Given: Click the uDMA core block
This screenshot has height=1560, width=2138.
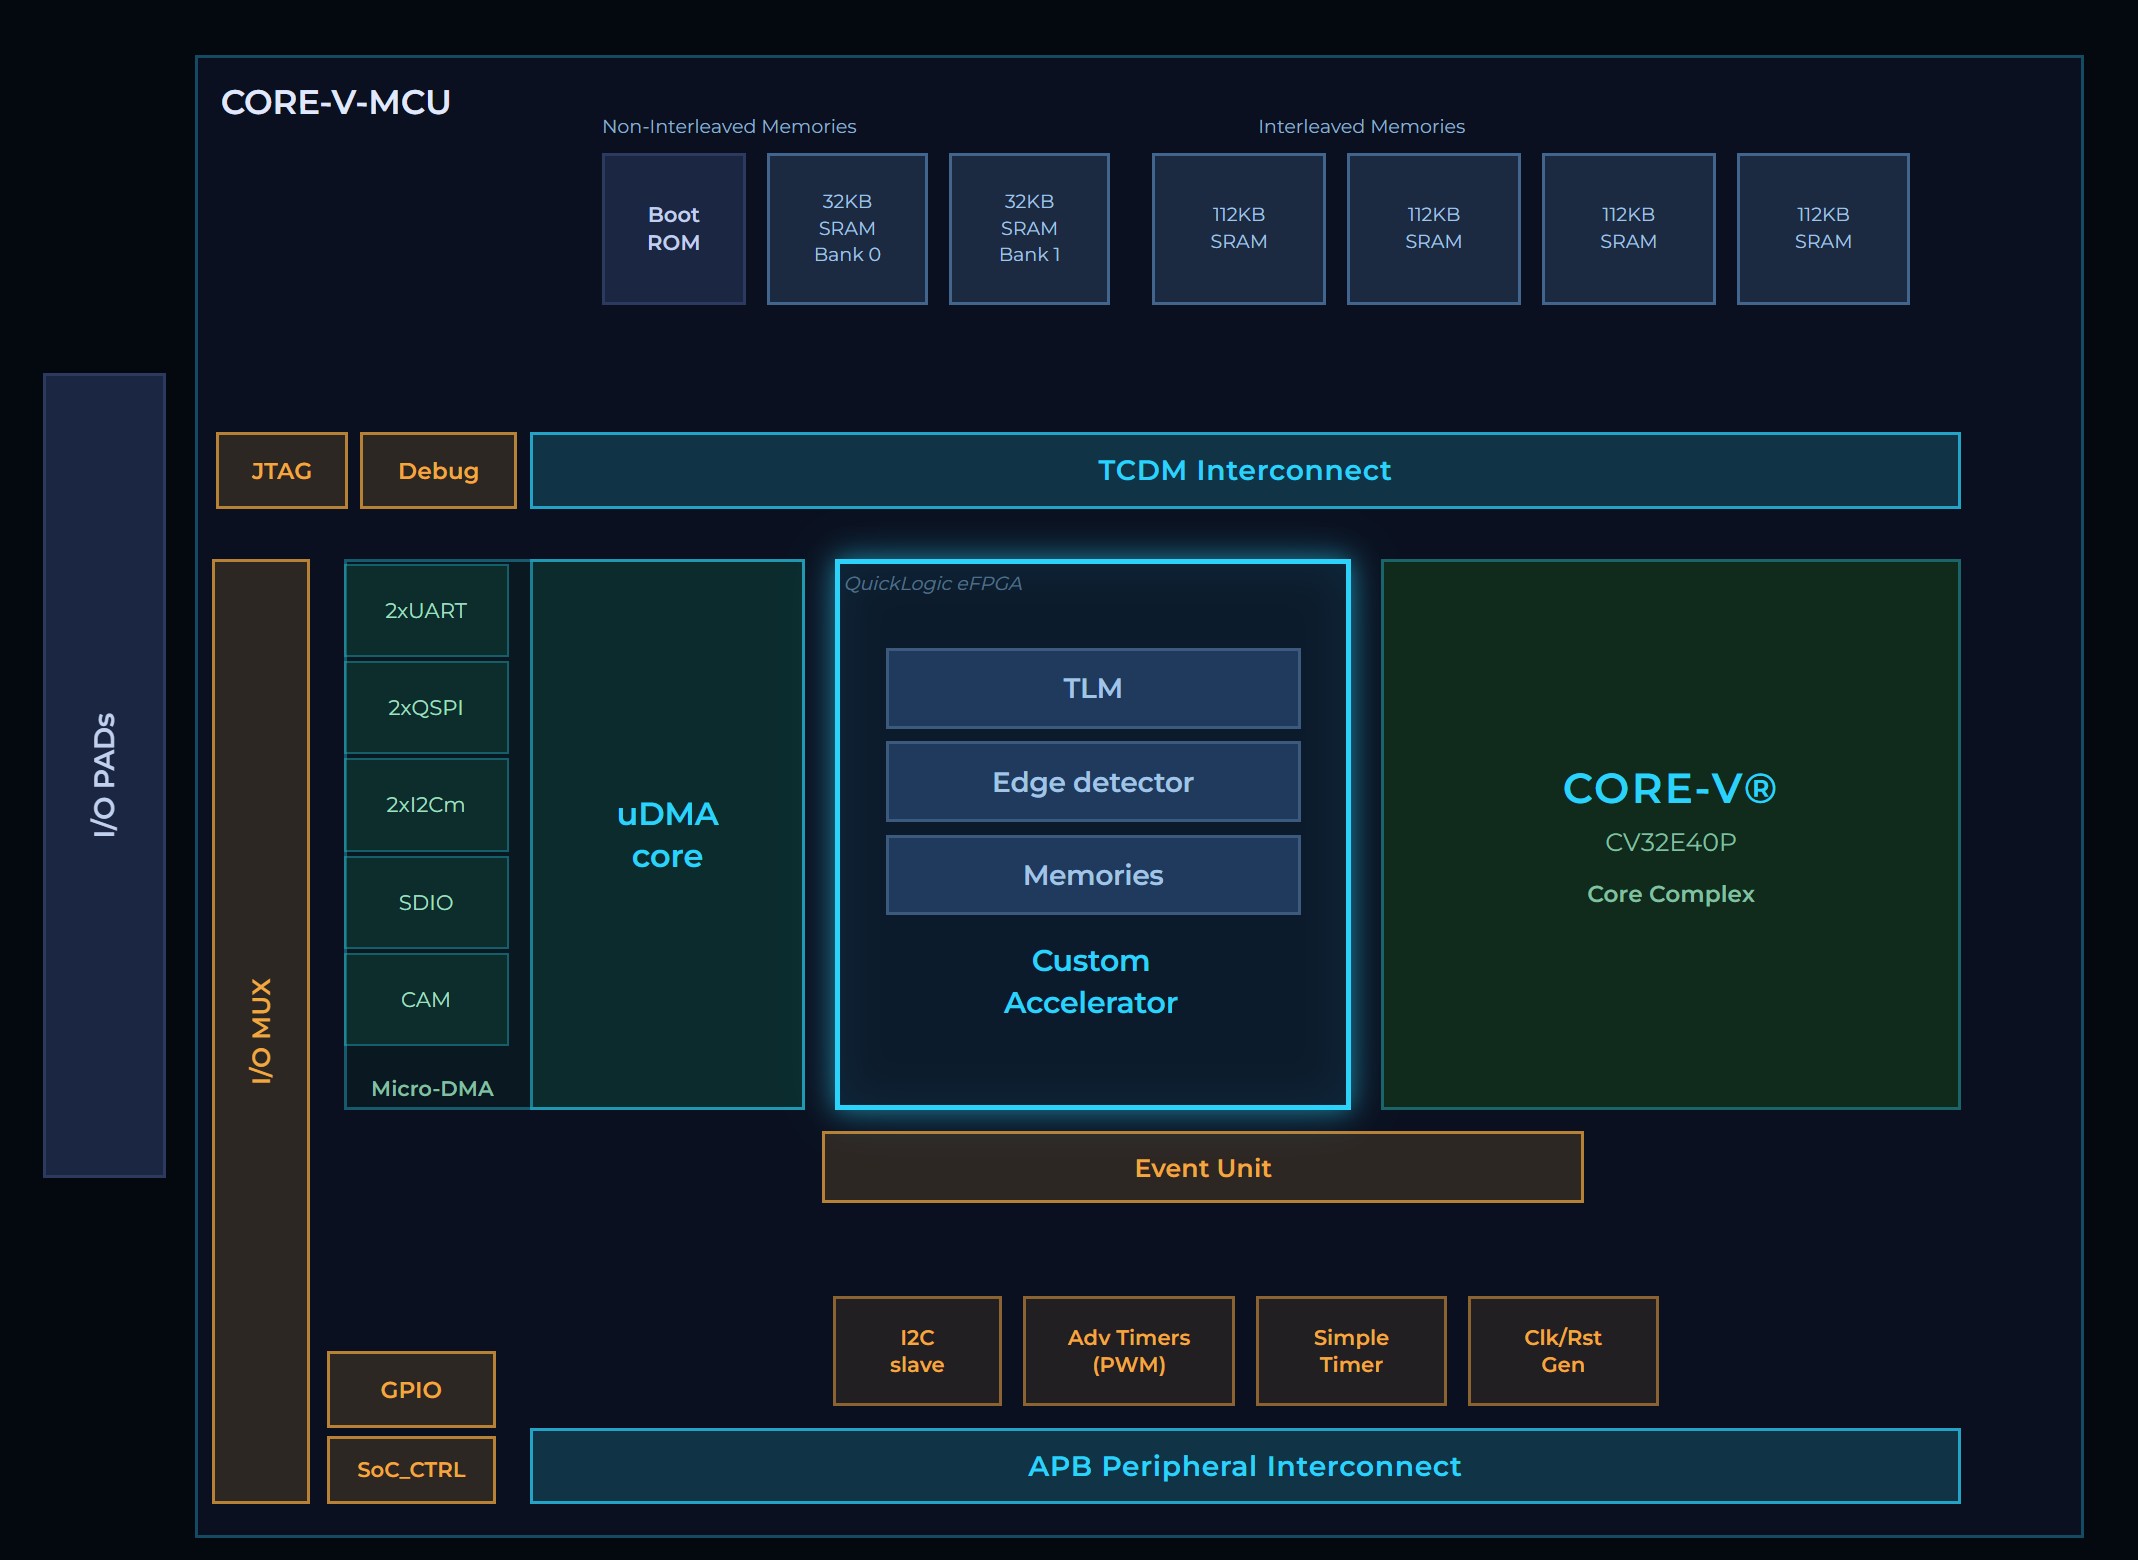Looking at the screenshot, I should 667,834.
